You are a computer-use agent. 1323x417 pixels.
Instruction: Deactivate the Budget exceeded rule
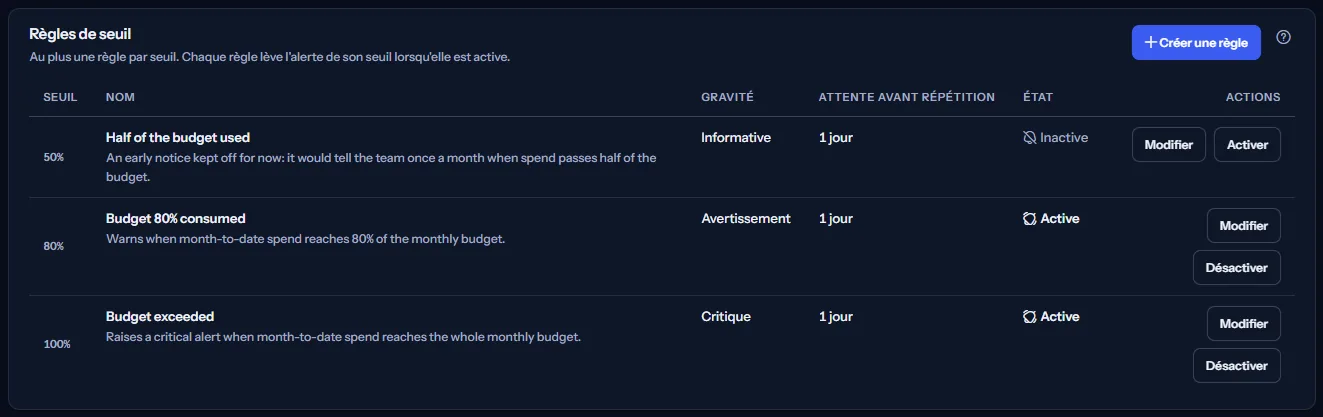coord(1237,365)
